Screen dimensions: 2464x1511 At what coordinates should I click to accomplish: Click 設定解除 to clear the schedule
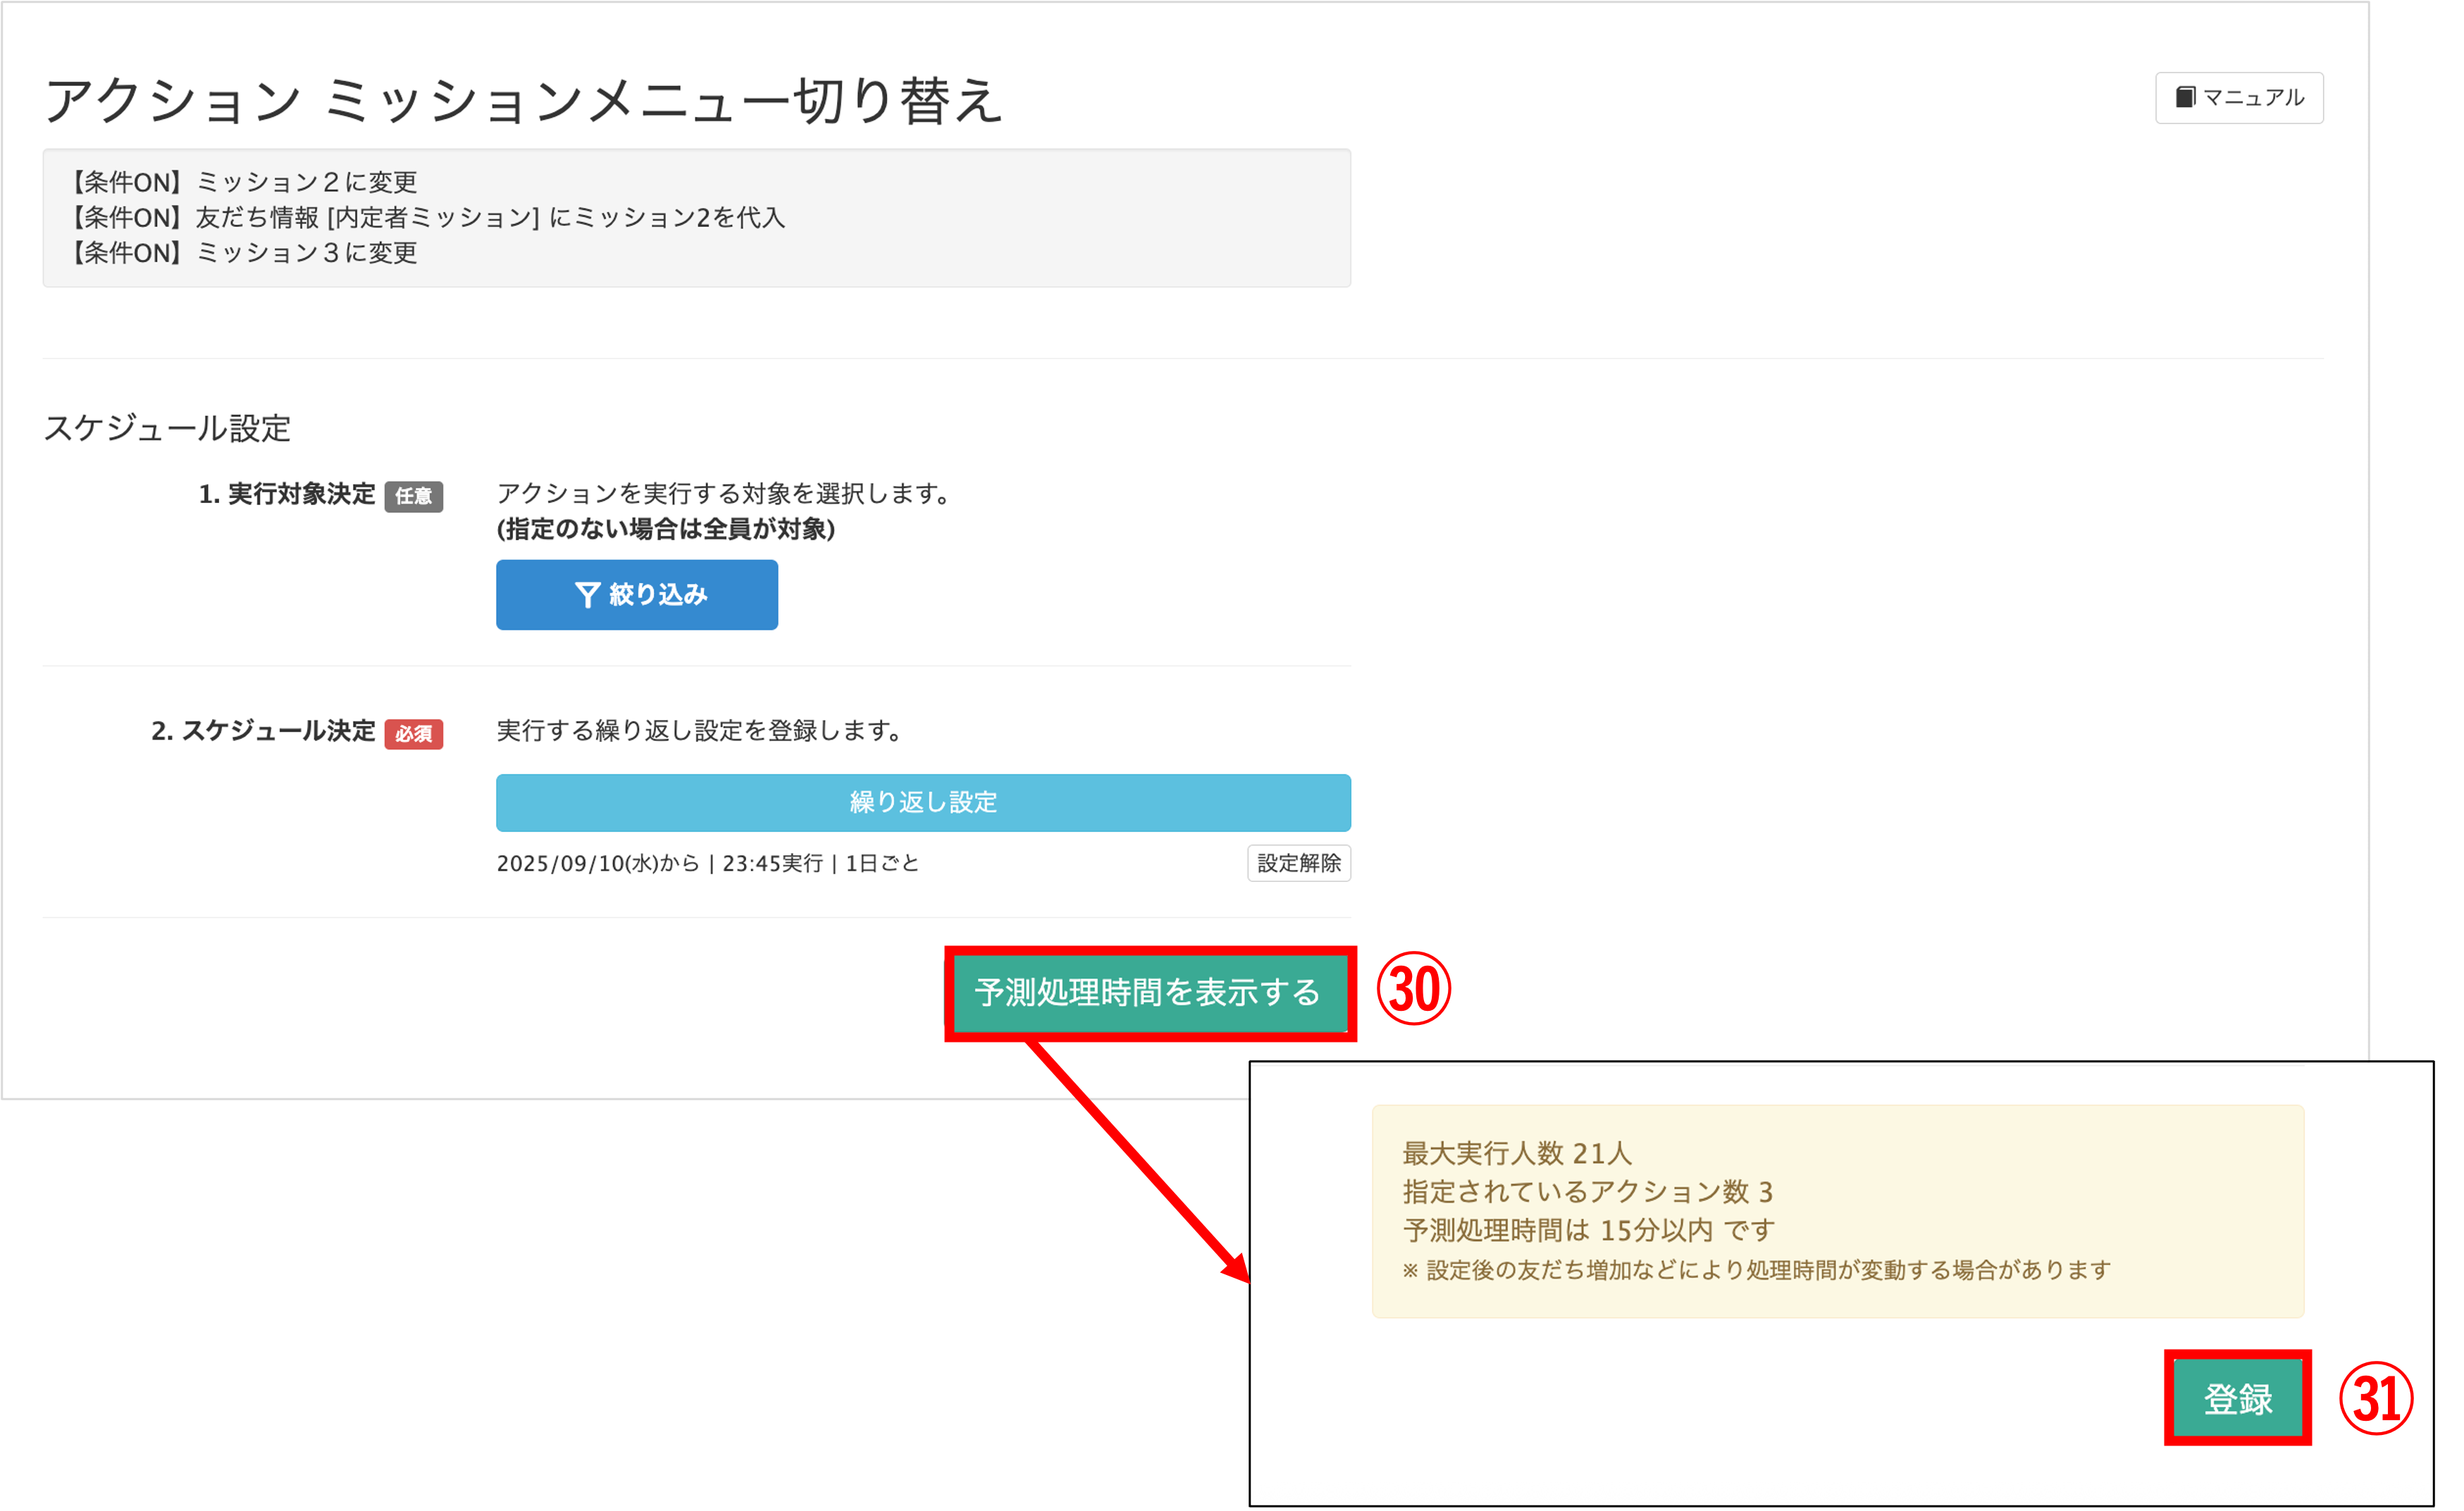point(1298,863)
